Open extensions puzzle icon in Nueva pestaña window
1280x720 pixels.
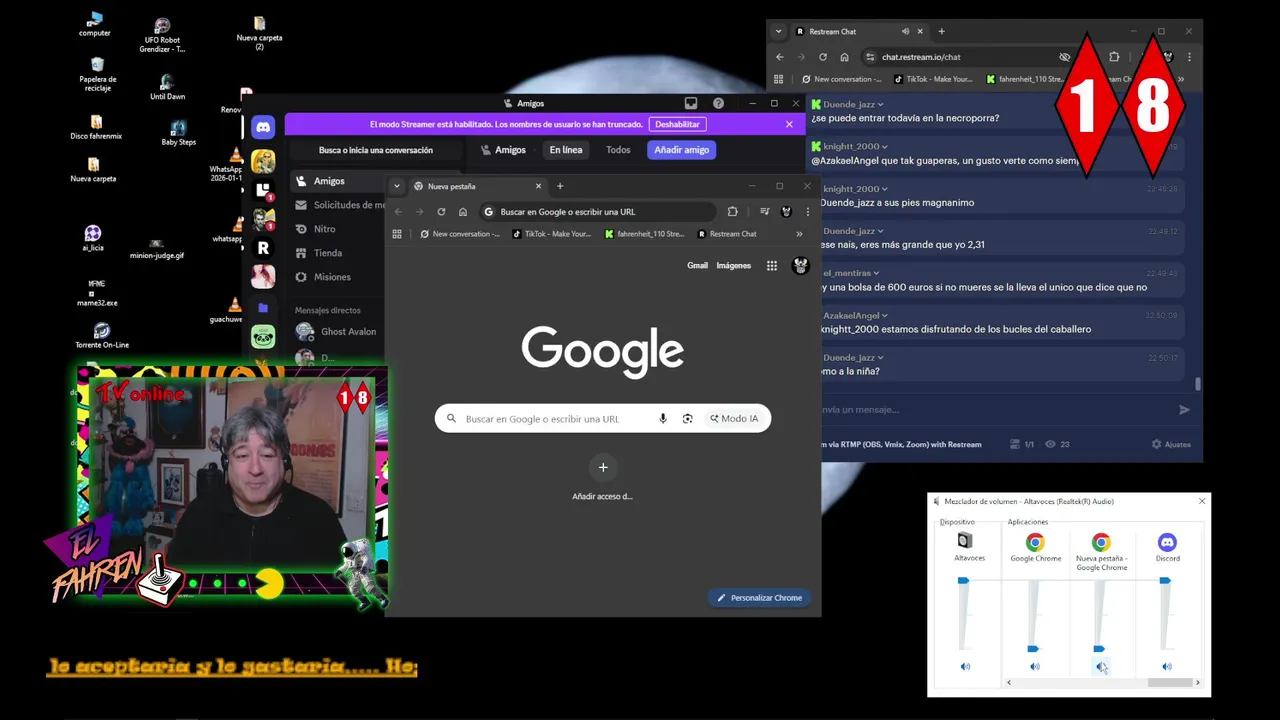pos(732,212)
